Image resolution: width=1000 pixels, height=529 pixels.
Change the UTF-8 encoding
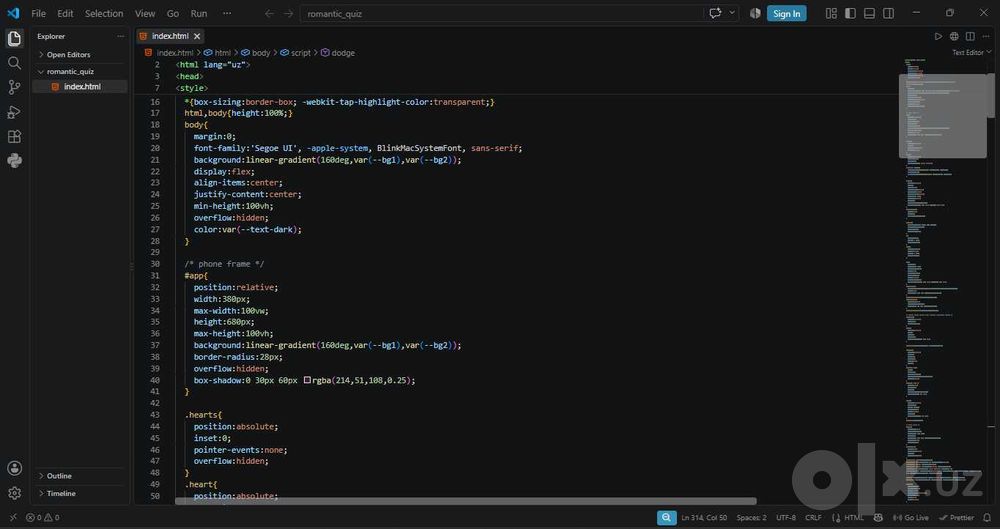(786, 518)
